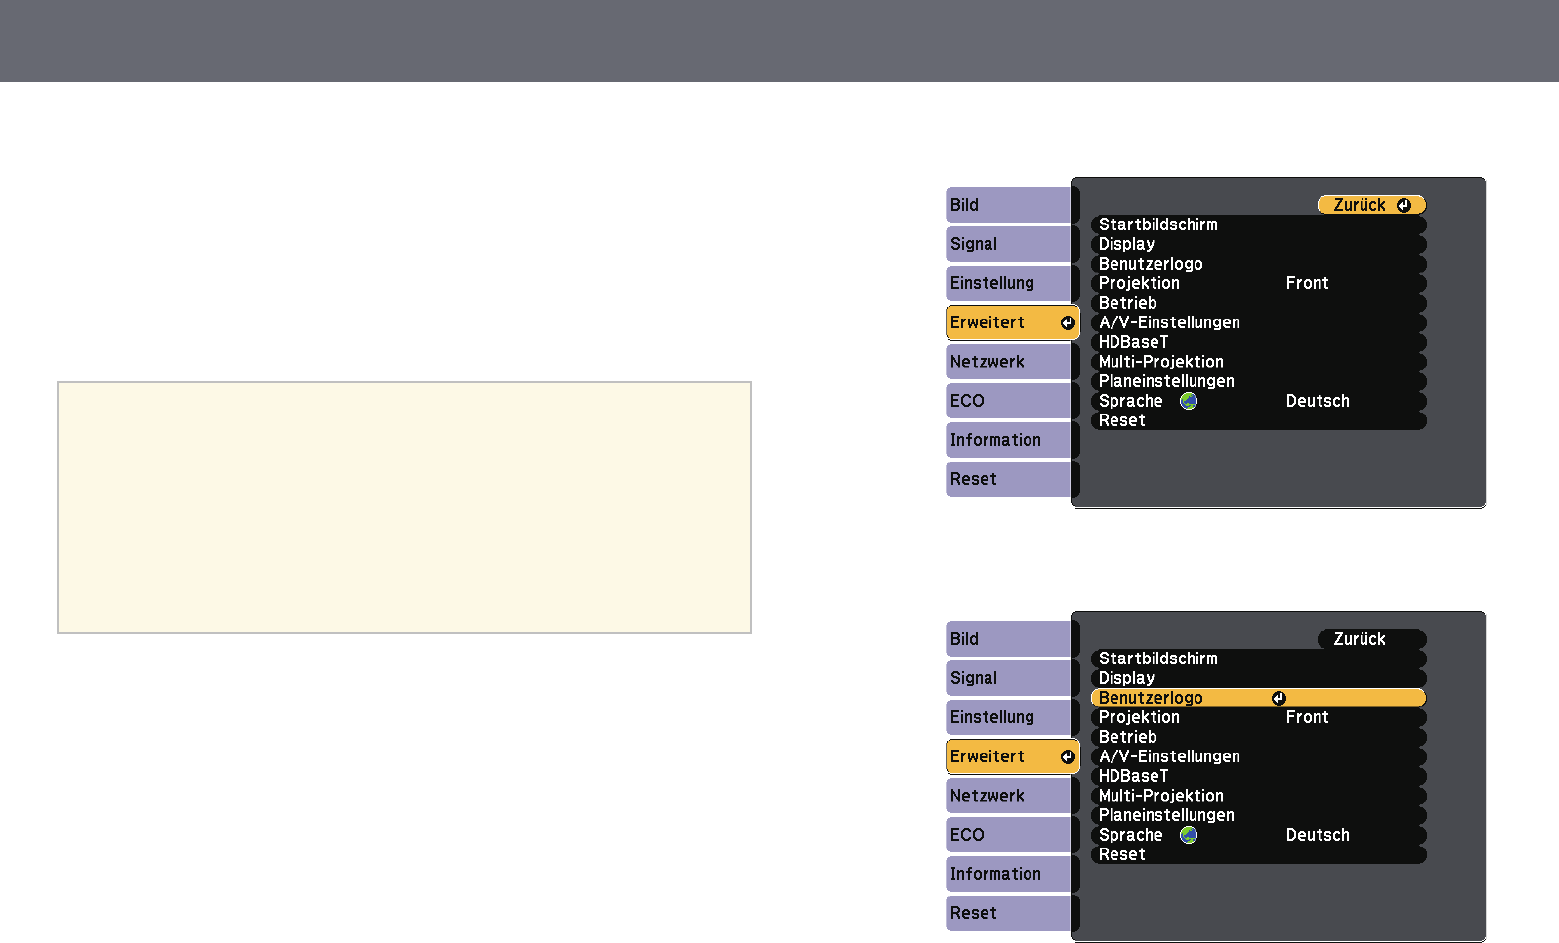Click the globe icon beside Sprache in upper menu
1559x943 pixels.
click(x=1188, y=401)
